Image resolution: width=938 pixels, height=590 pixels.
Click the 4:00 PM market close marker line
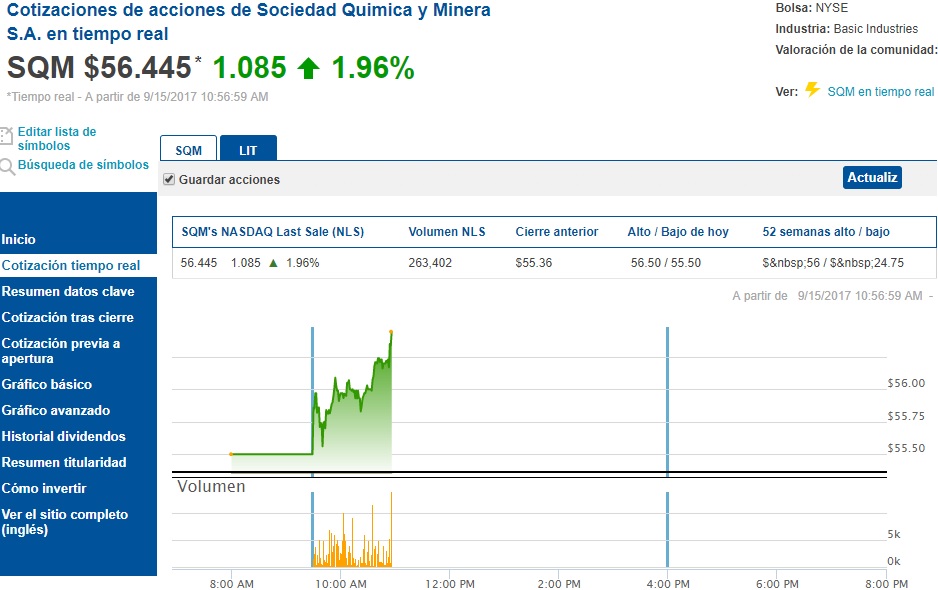[667, 401]
